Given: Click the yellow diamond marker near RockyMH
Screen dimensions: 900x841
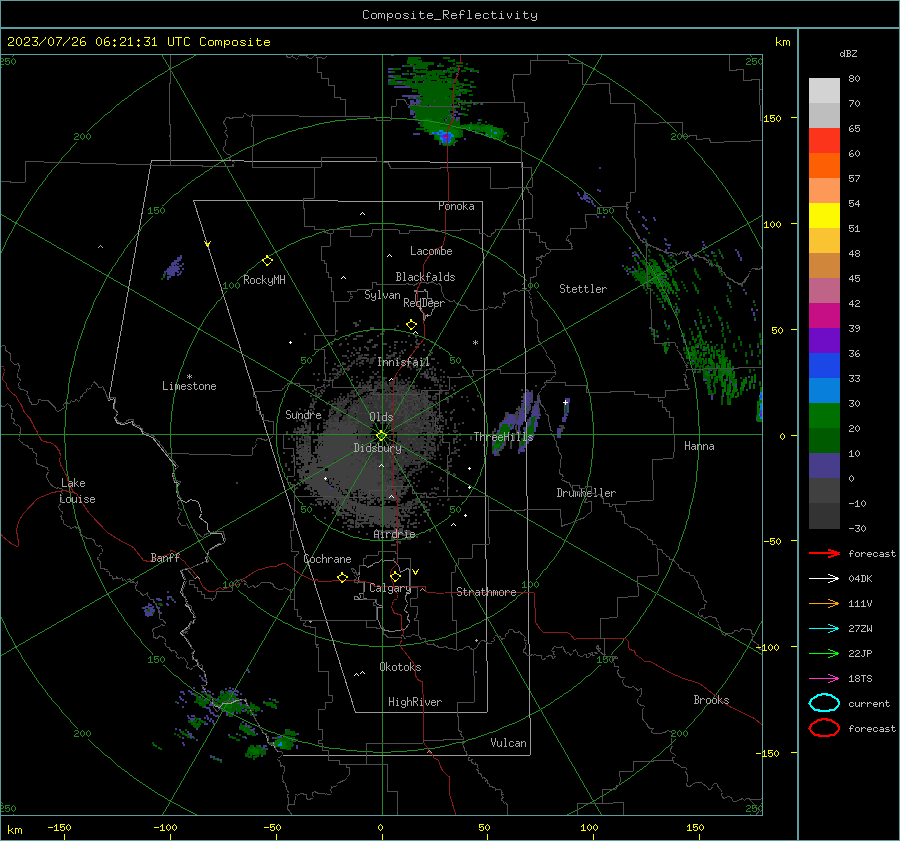Looking at the screenshot, I should pyautogui.click(x=267, y=261).
